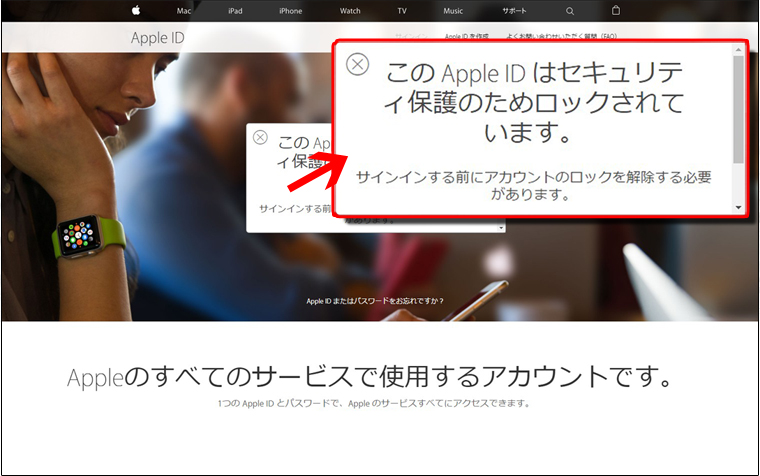Open the search magnifier icon

pos(570,11)
